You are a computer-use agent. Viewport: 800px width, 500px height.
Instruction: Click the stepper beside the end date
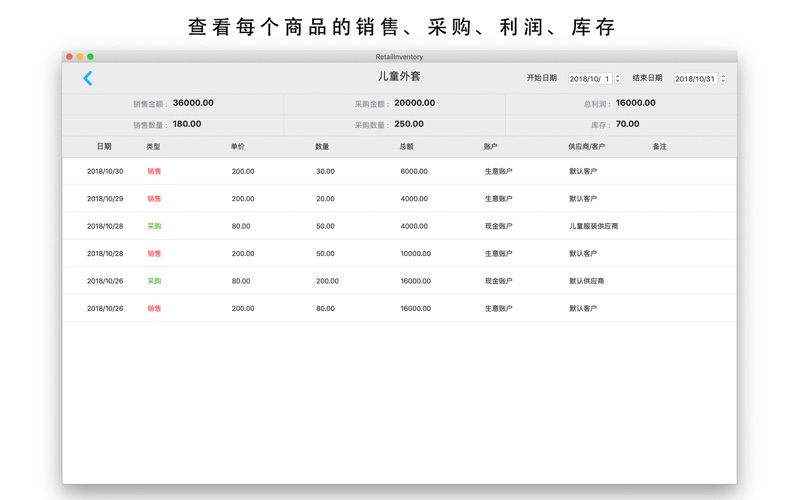point(724,78)
